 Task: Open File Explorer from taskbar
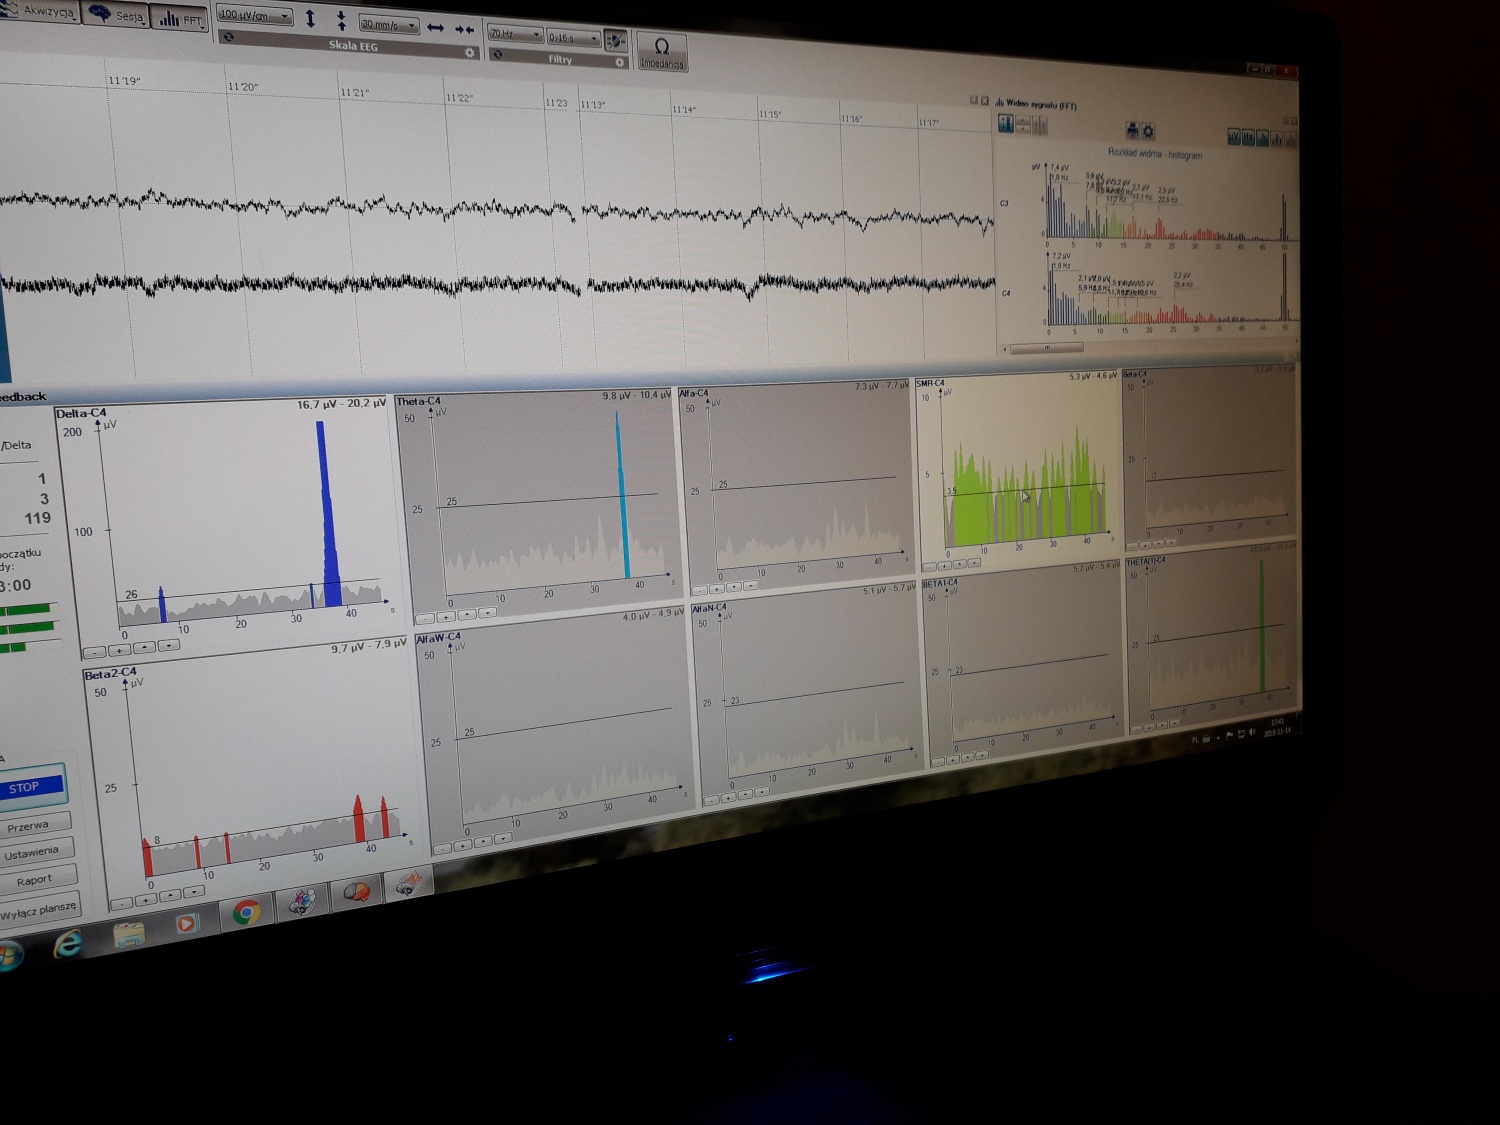click(x=128, y=934)
